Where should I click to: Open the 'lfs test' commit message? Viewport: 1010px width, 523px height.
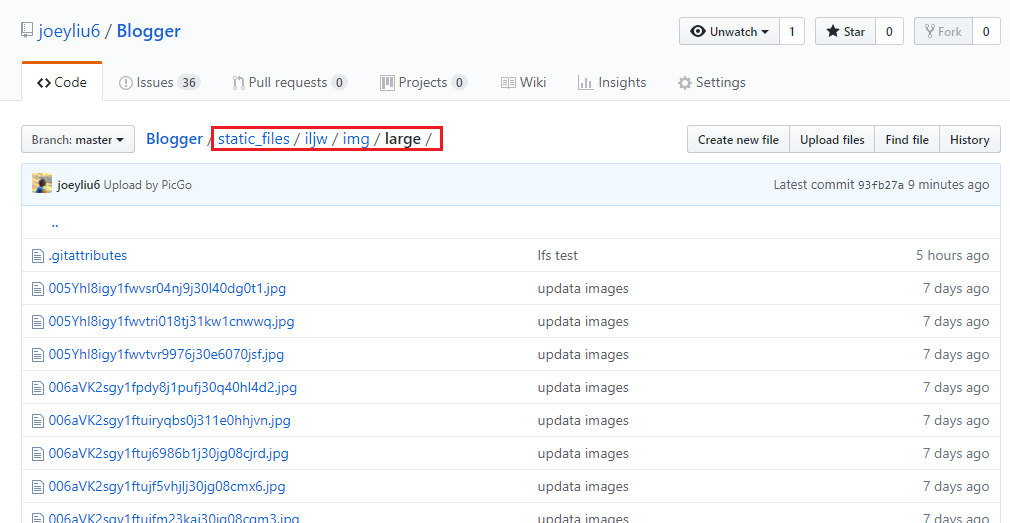pos(558,255)
